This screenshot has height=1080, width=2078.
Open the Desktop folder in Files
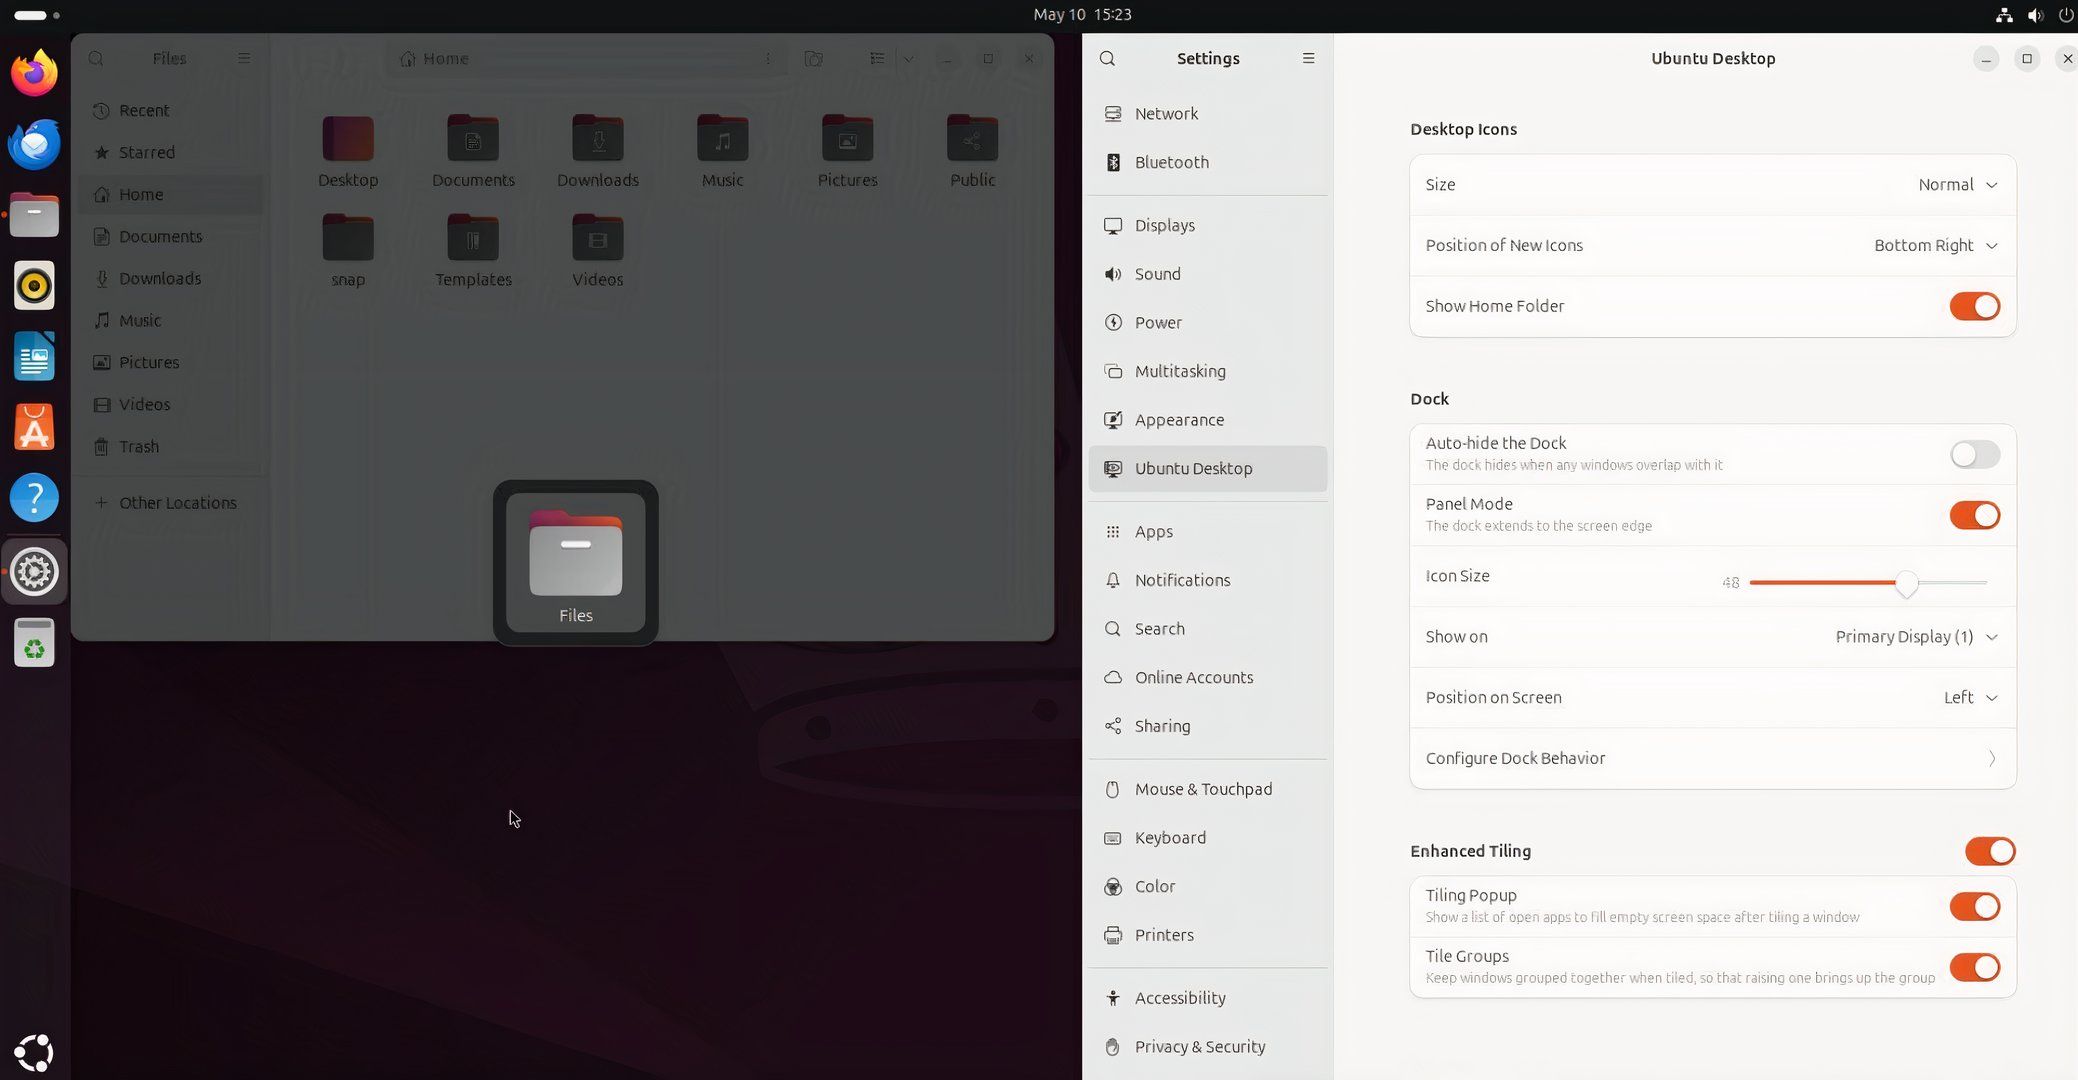coord(348,152)
